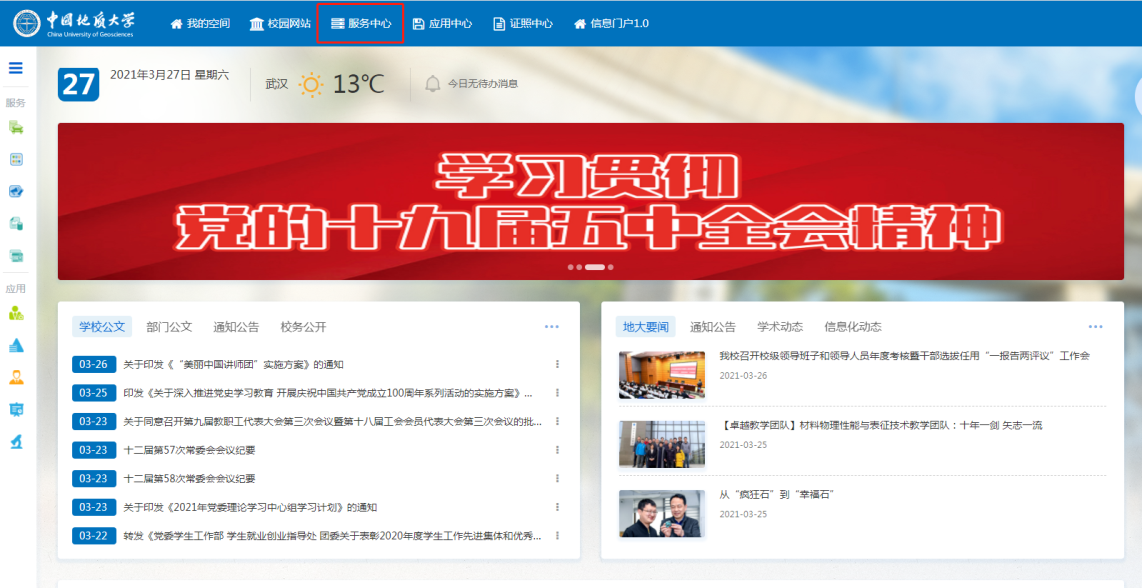Viewport: 1142px width, 588px height.
Task: Click the blue triangle icon under 应用
Action: click(x=16, y=345)
